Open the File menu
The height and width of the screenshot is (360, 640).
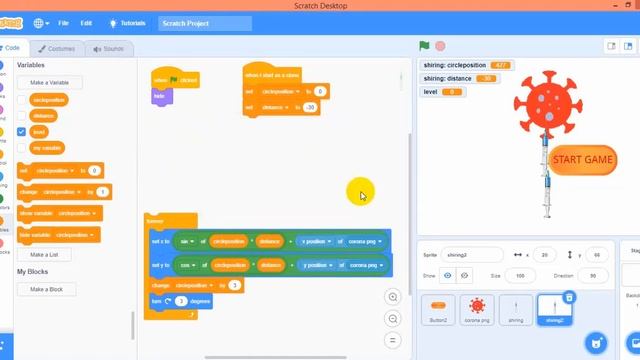point(63,23)
